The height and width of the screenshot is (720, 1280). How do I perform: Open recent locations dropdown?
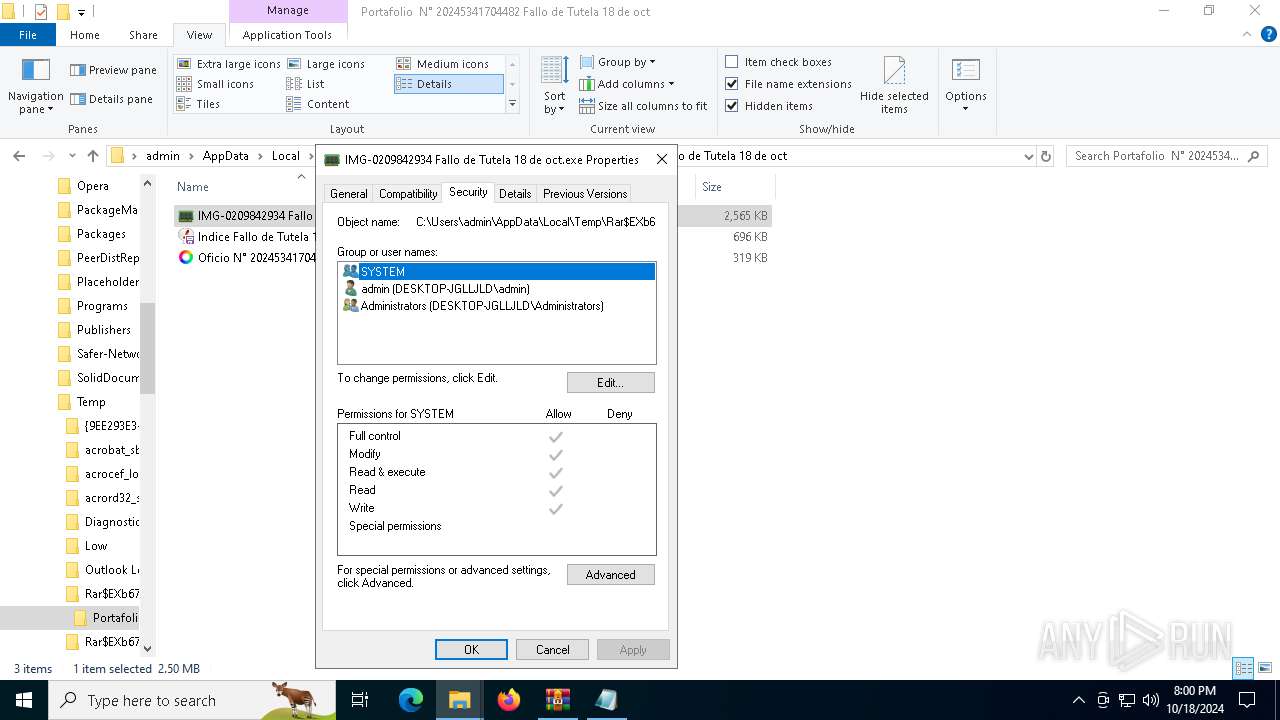72,156
